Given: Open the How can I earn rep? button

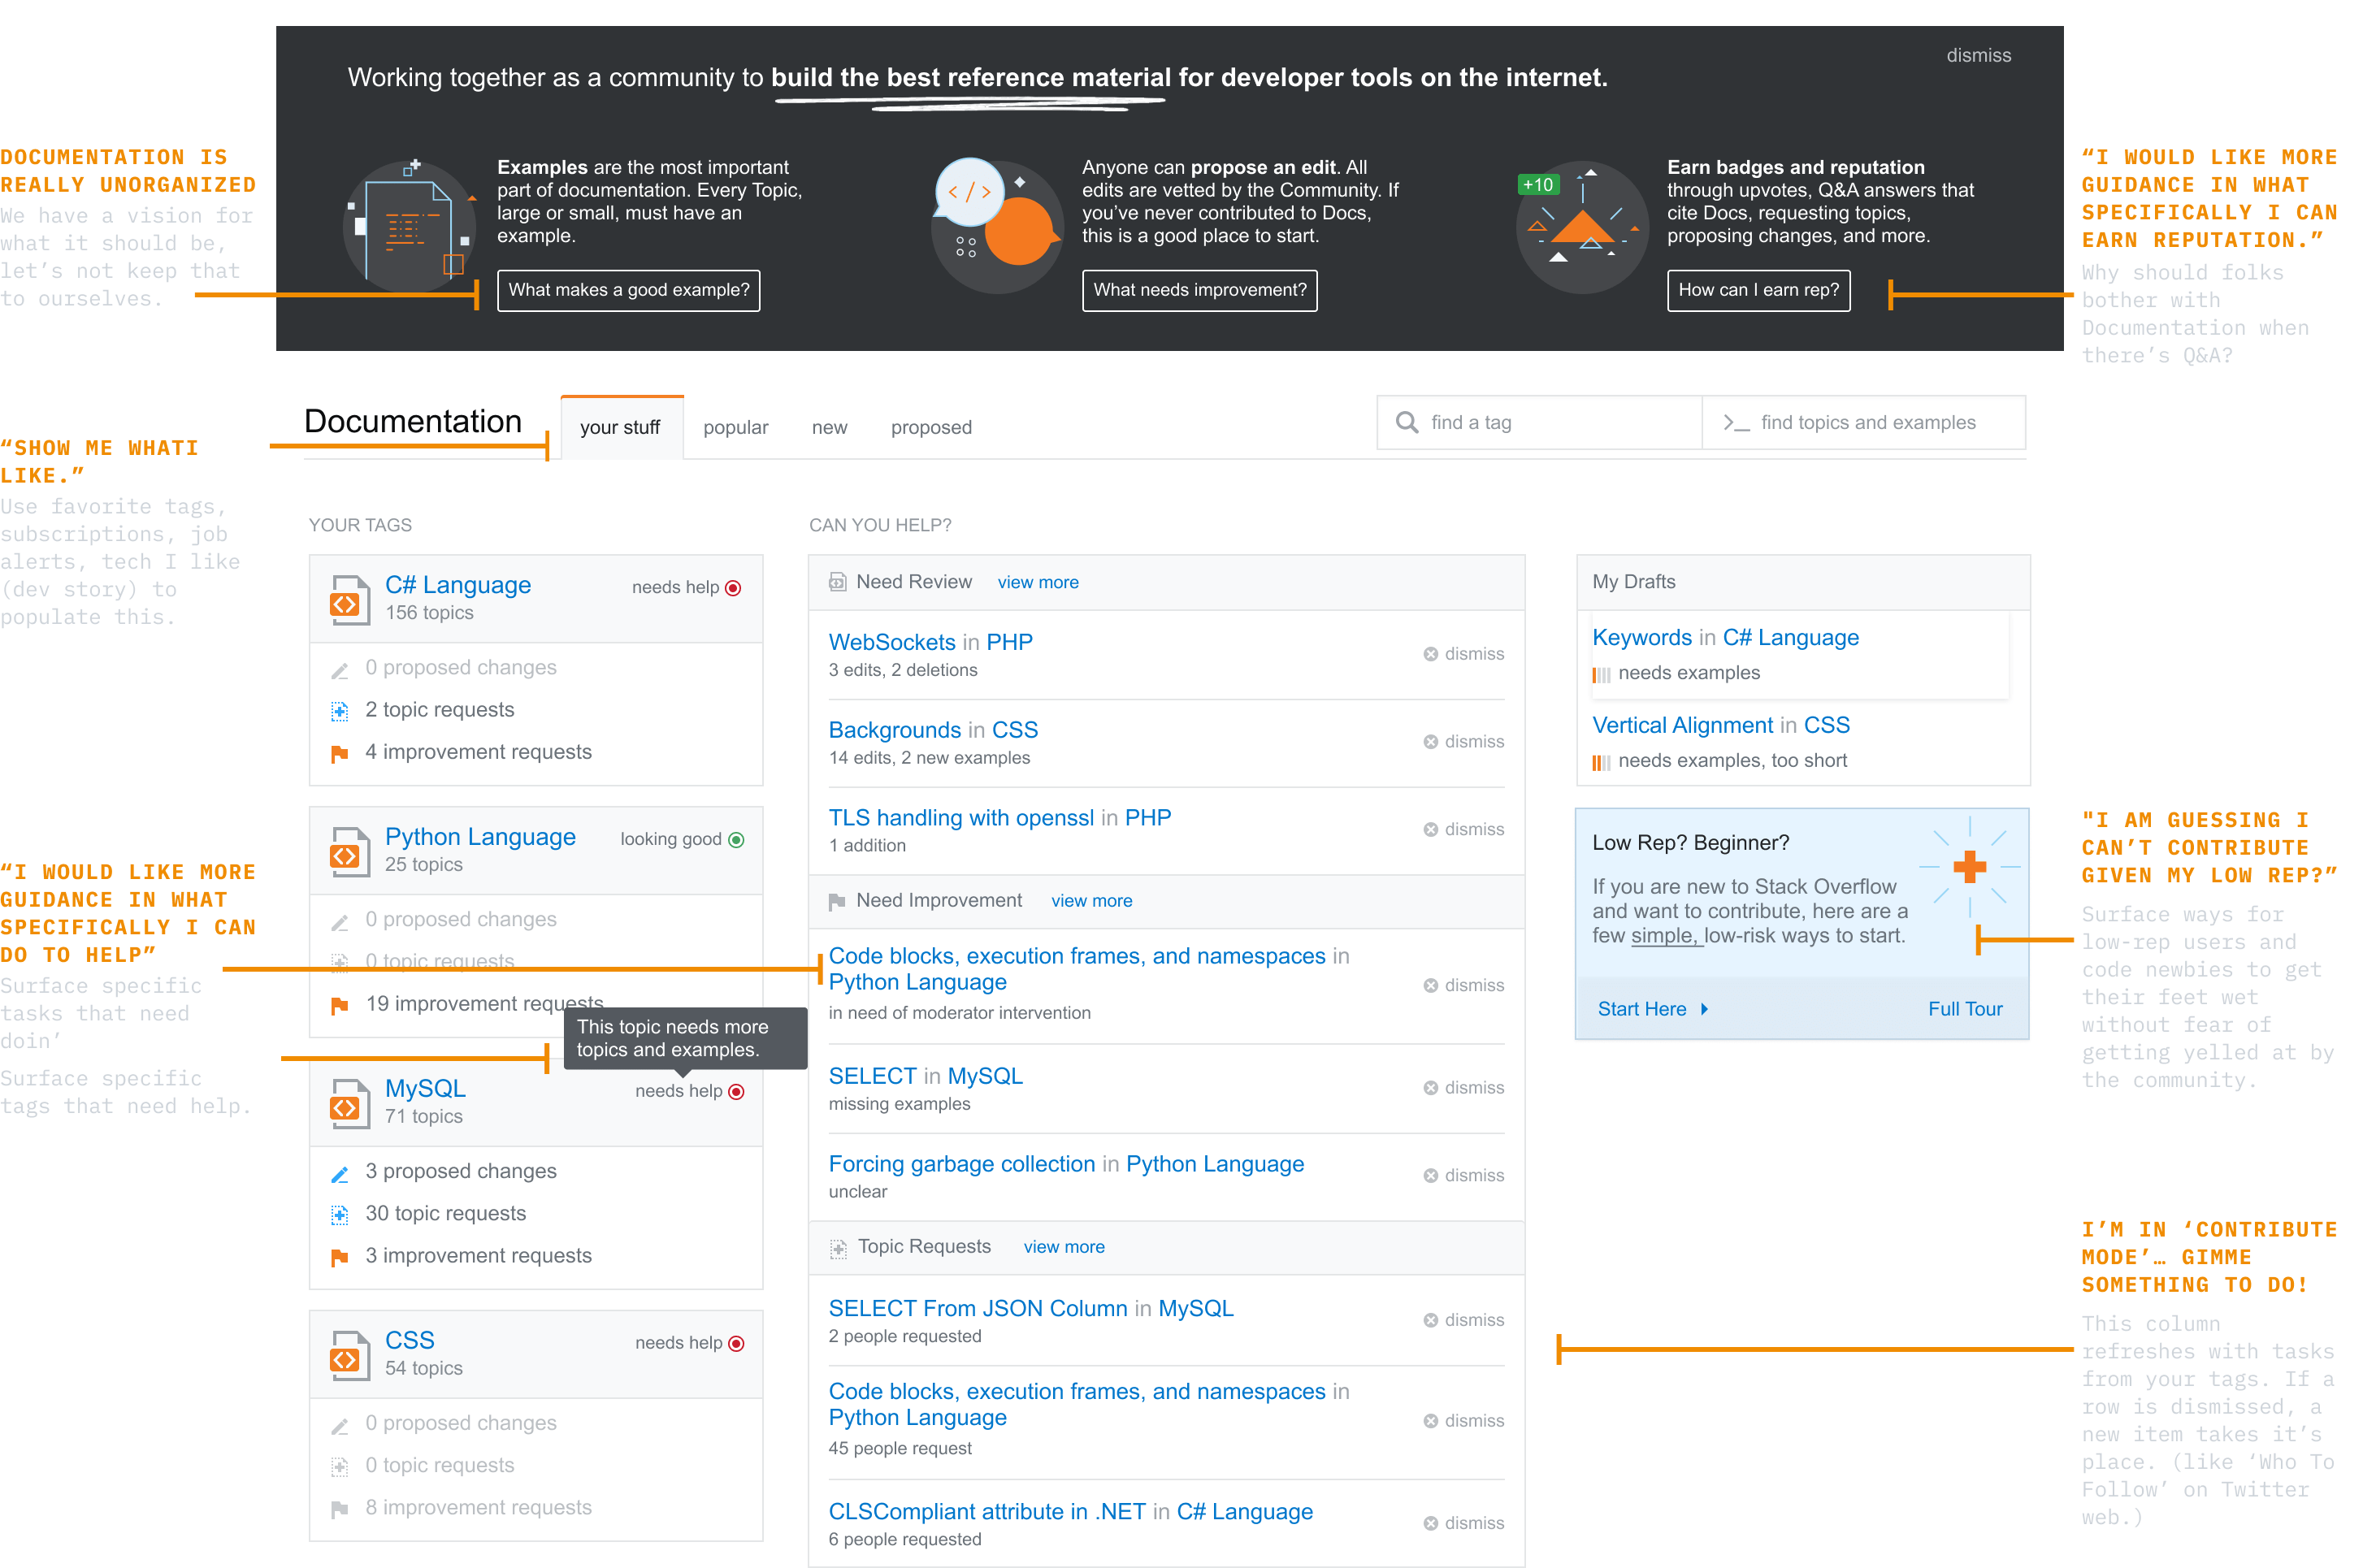Looking at the screenshot, I should pos(1757,290).
